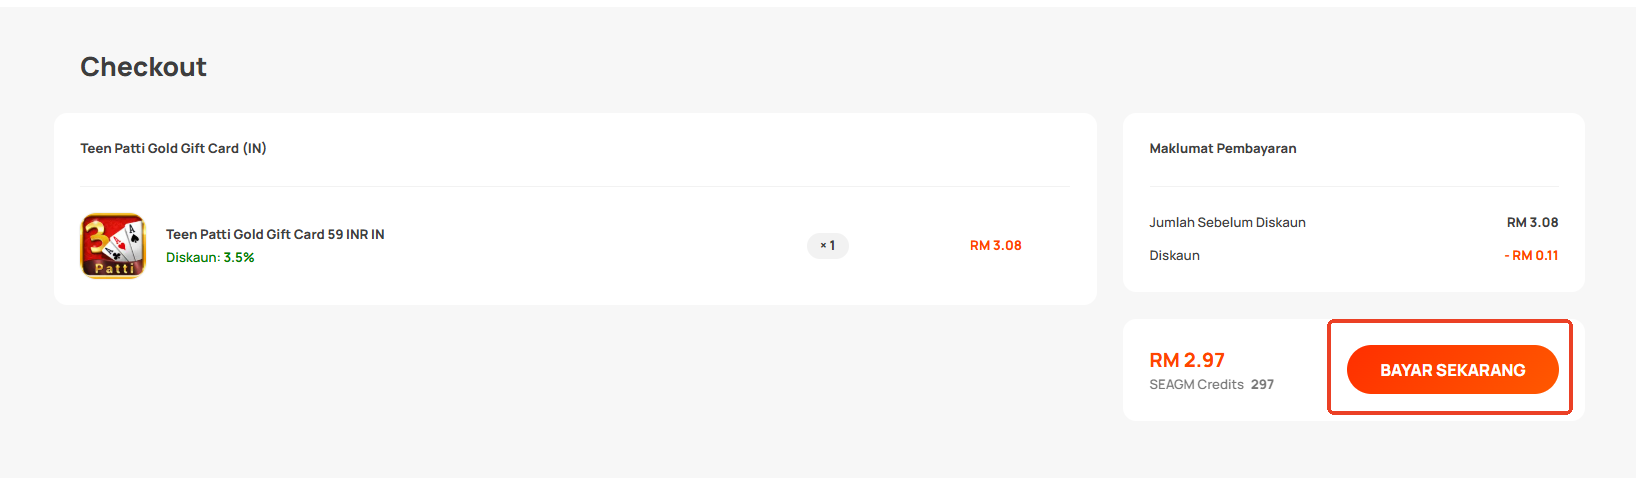Viewport: 1636px width, 478px height.
Task: Click the Maklumat Pembayaran heading
Action: (x=1223, y=148)
